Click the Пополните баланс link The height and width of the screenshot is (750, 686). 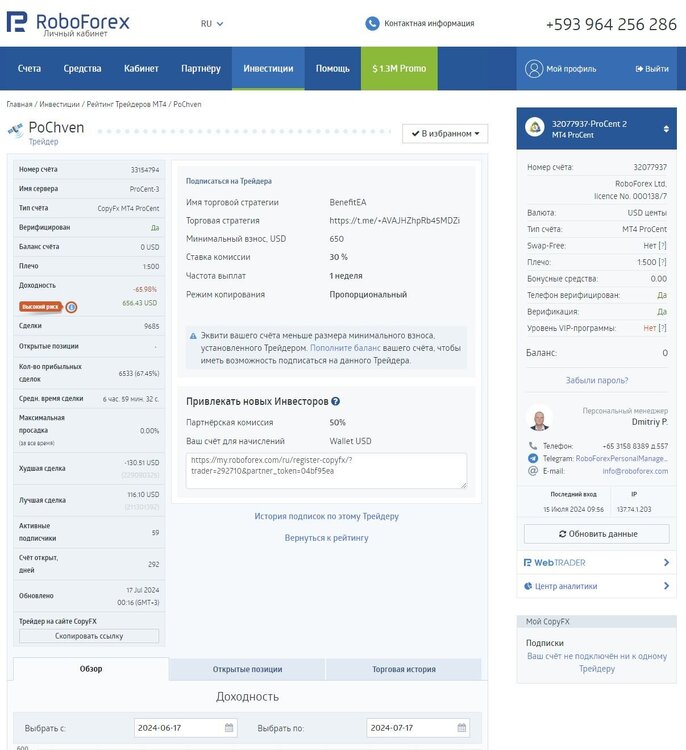click(345, 348)
